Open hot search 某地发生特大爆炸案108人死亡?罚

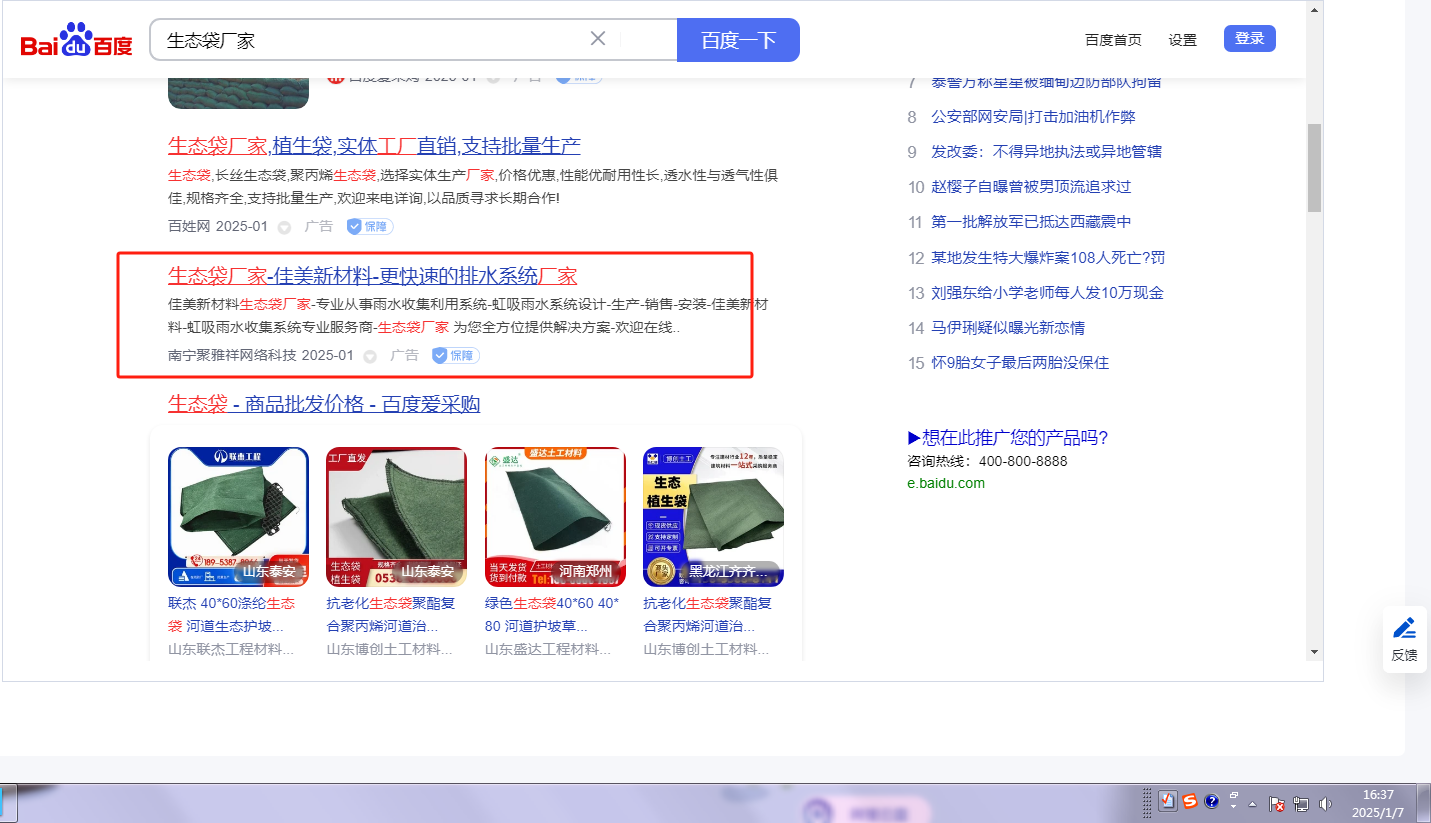[1048, 258]
